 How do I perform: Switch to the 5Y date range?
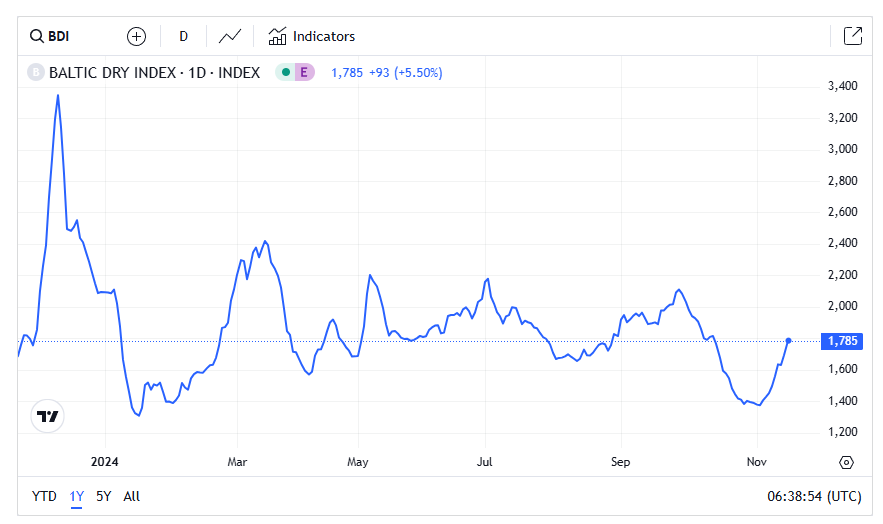tap(103, 496)
